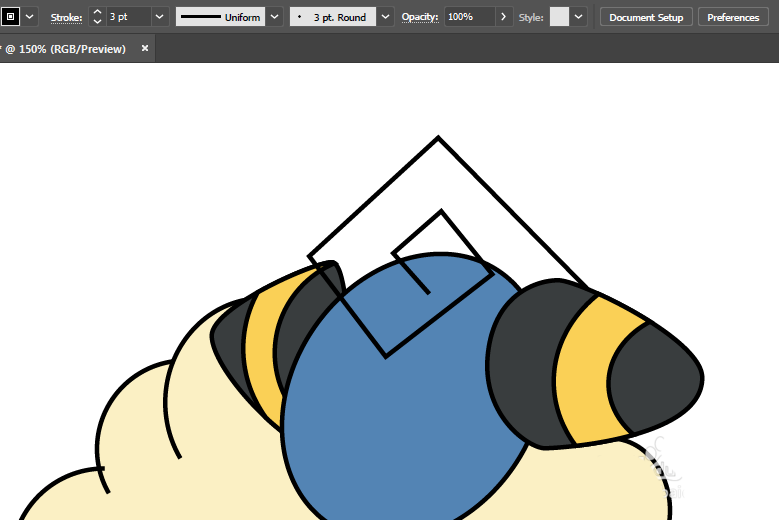This screenshot has width=779, height=520.
Task: Expand the width profile dropdown arrow
Action: click(x=275, y=17)
